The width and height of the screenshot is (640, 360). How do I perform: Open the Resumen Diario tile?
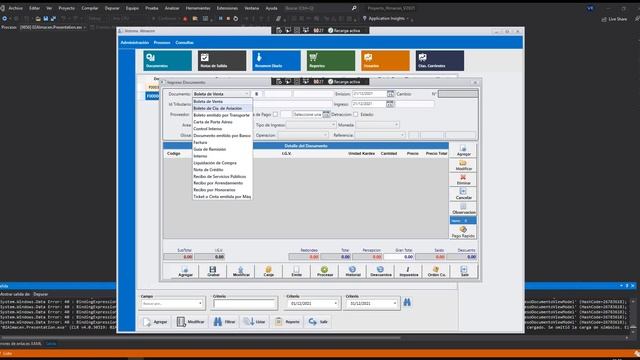(276, 60)
